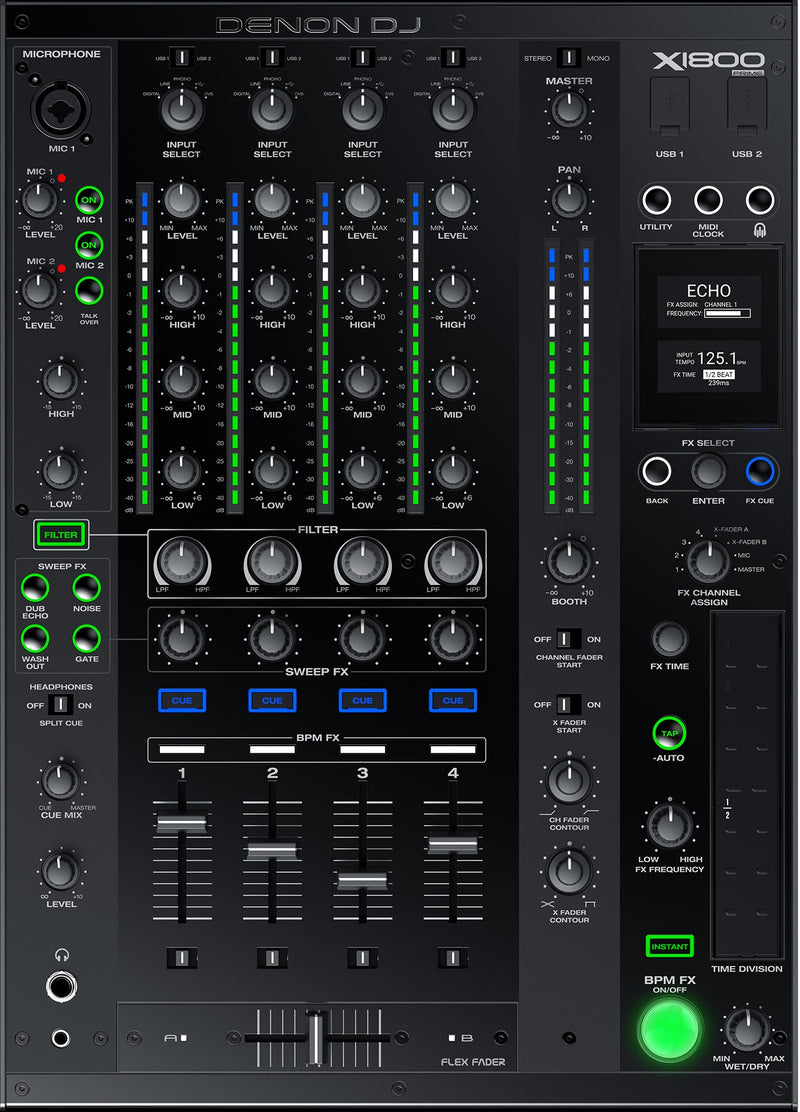Toggle the X Fader Start switch
800x1112 pixels.
click(568, 705)
